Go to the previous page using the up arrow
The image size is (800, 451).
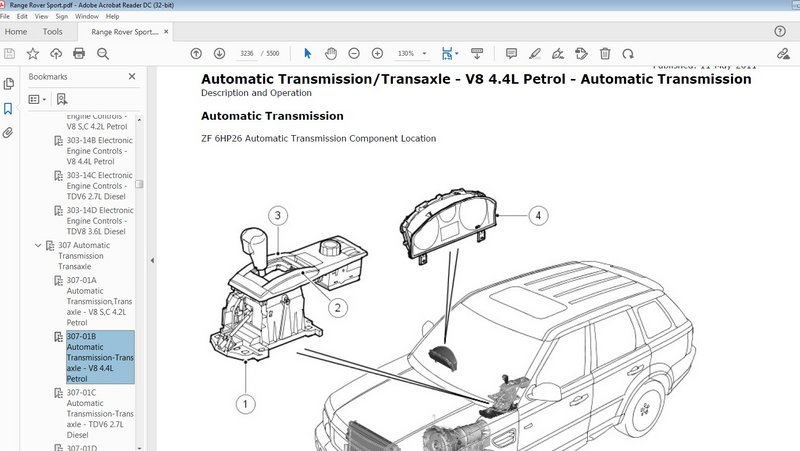coord(196,54)
